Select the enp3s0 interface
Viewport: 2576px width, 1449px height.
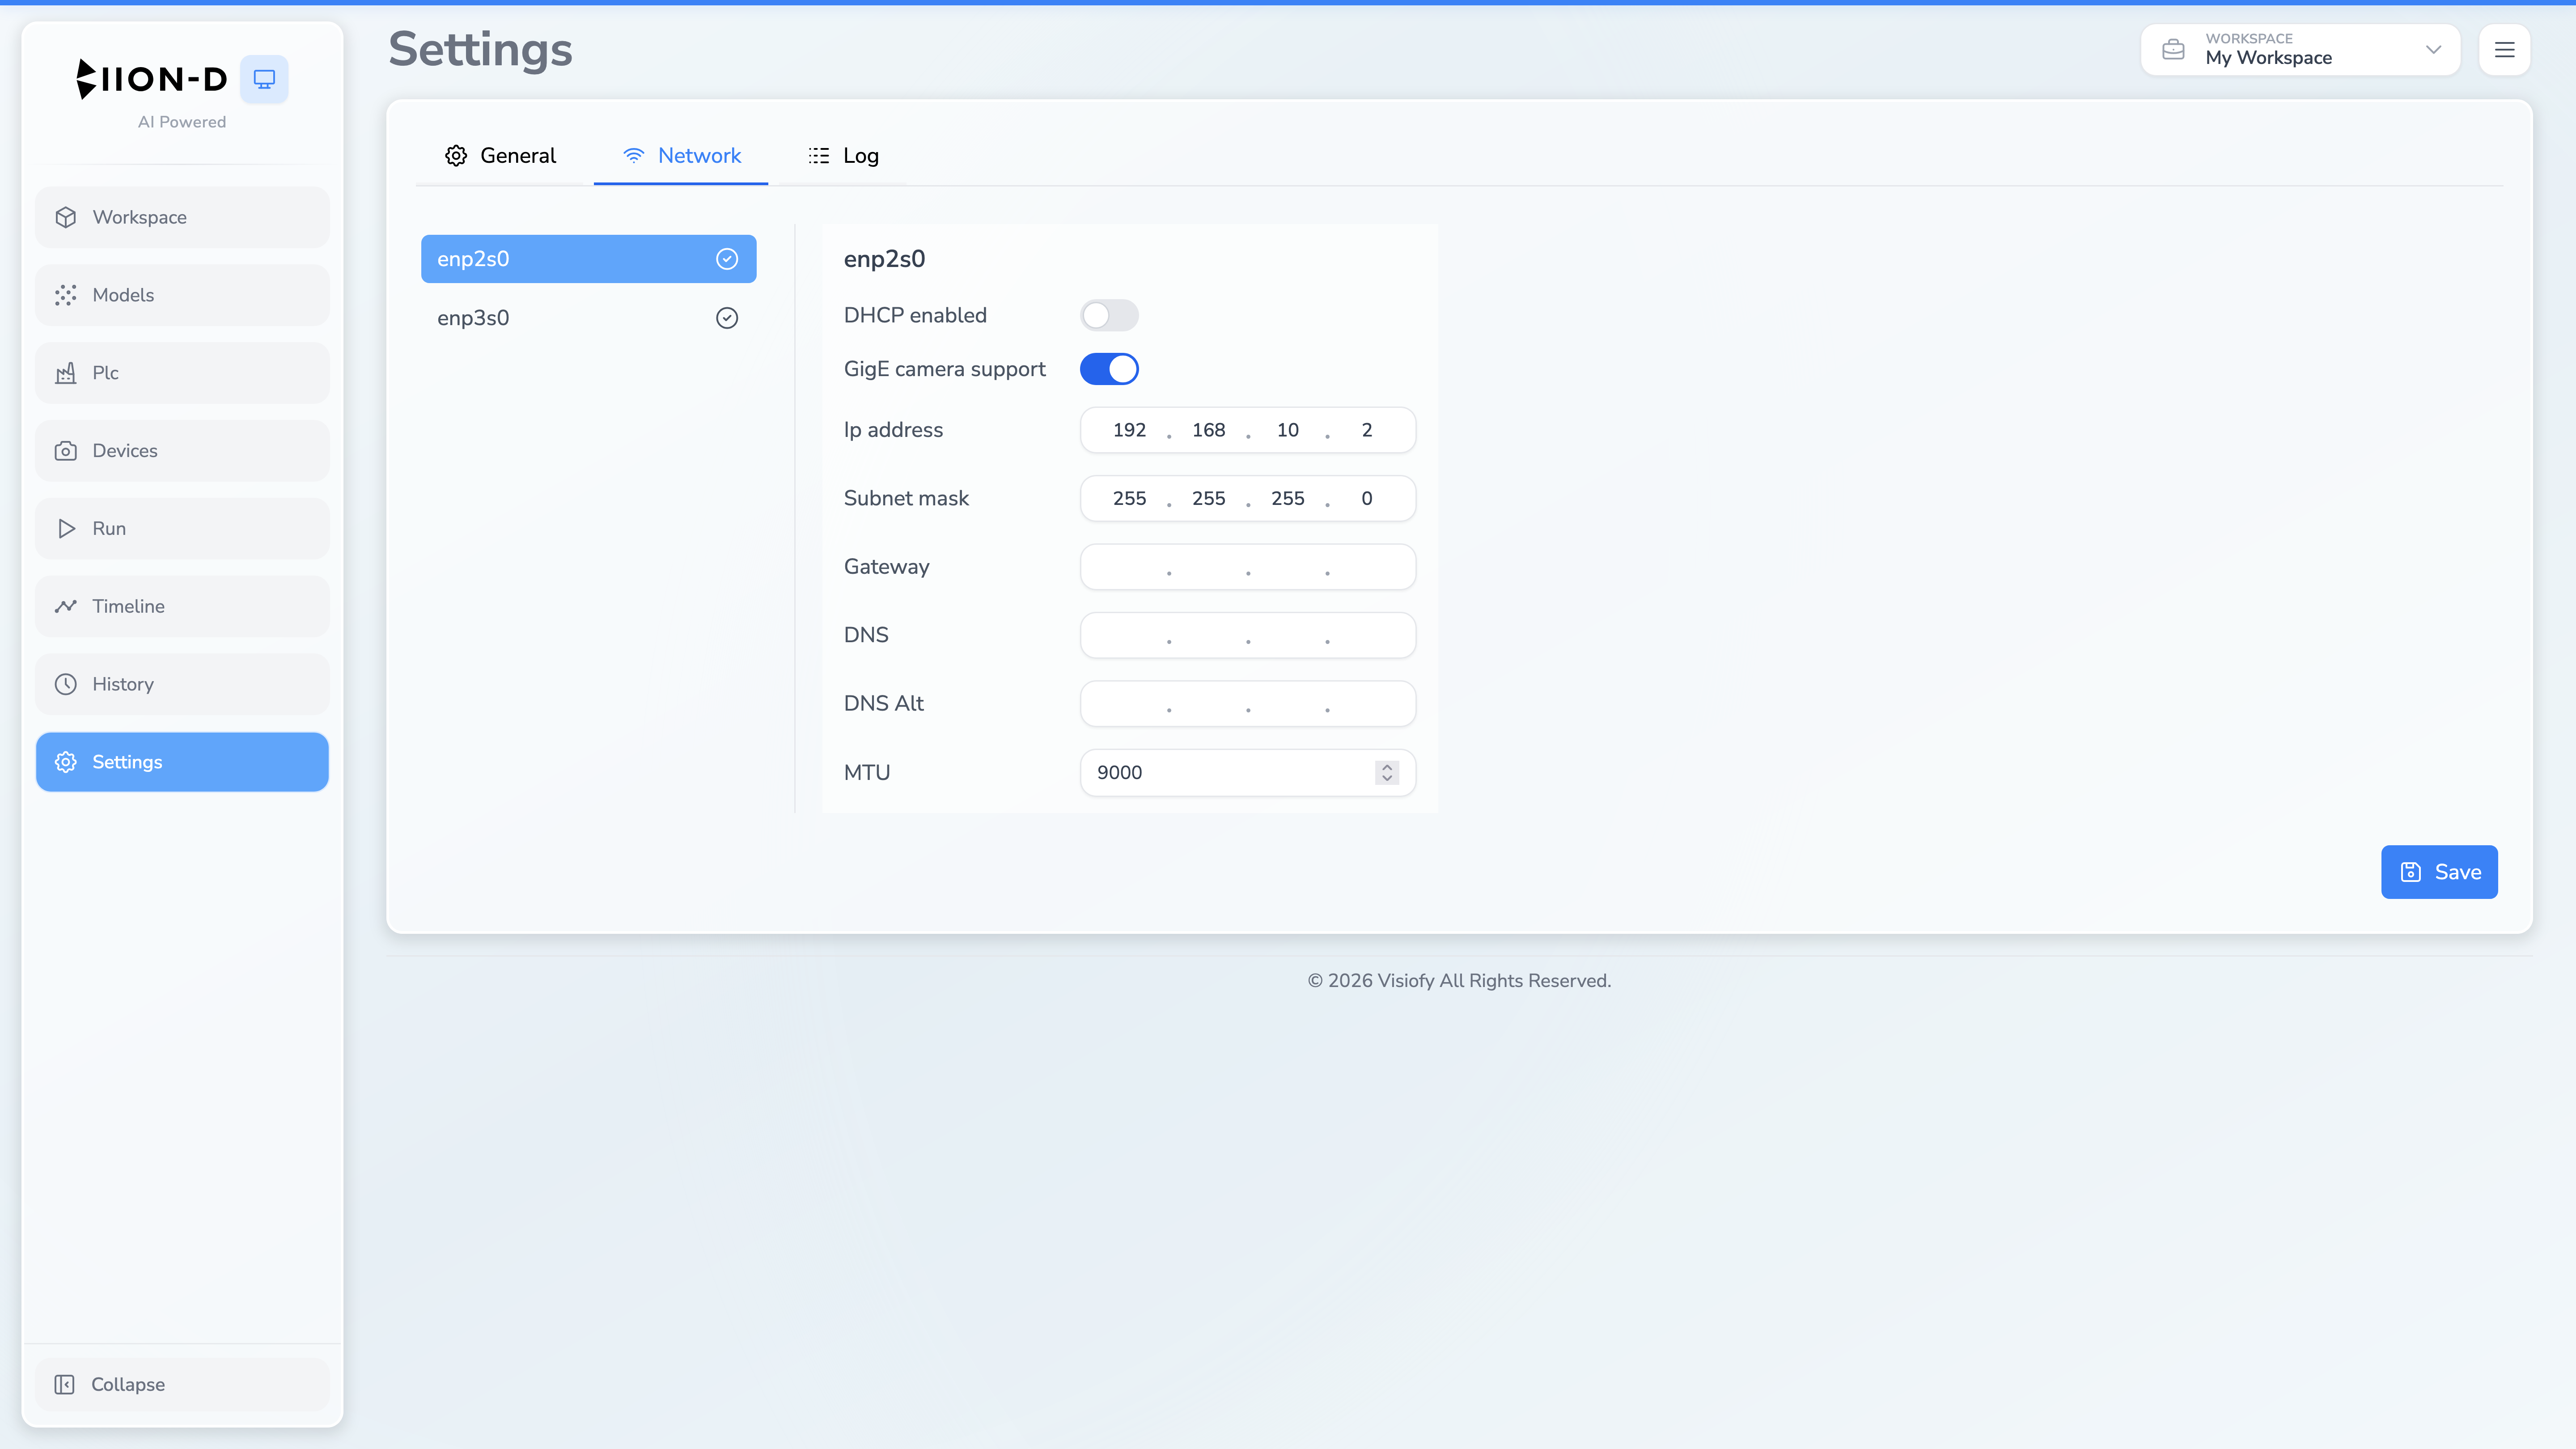pos(588,318)
